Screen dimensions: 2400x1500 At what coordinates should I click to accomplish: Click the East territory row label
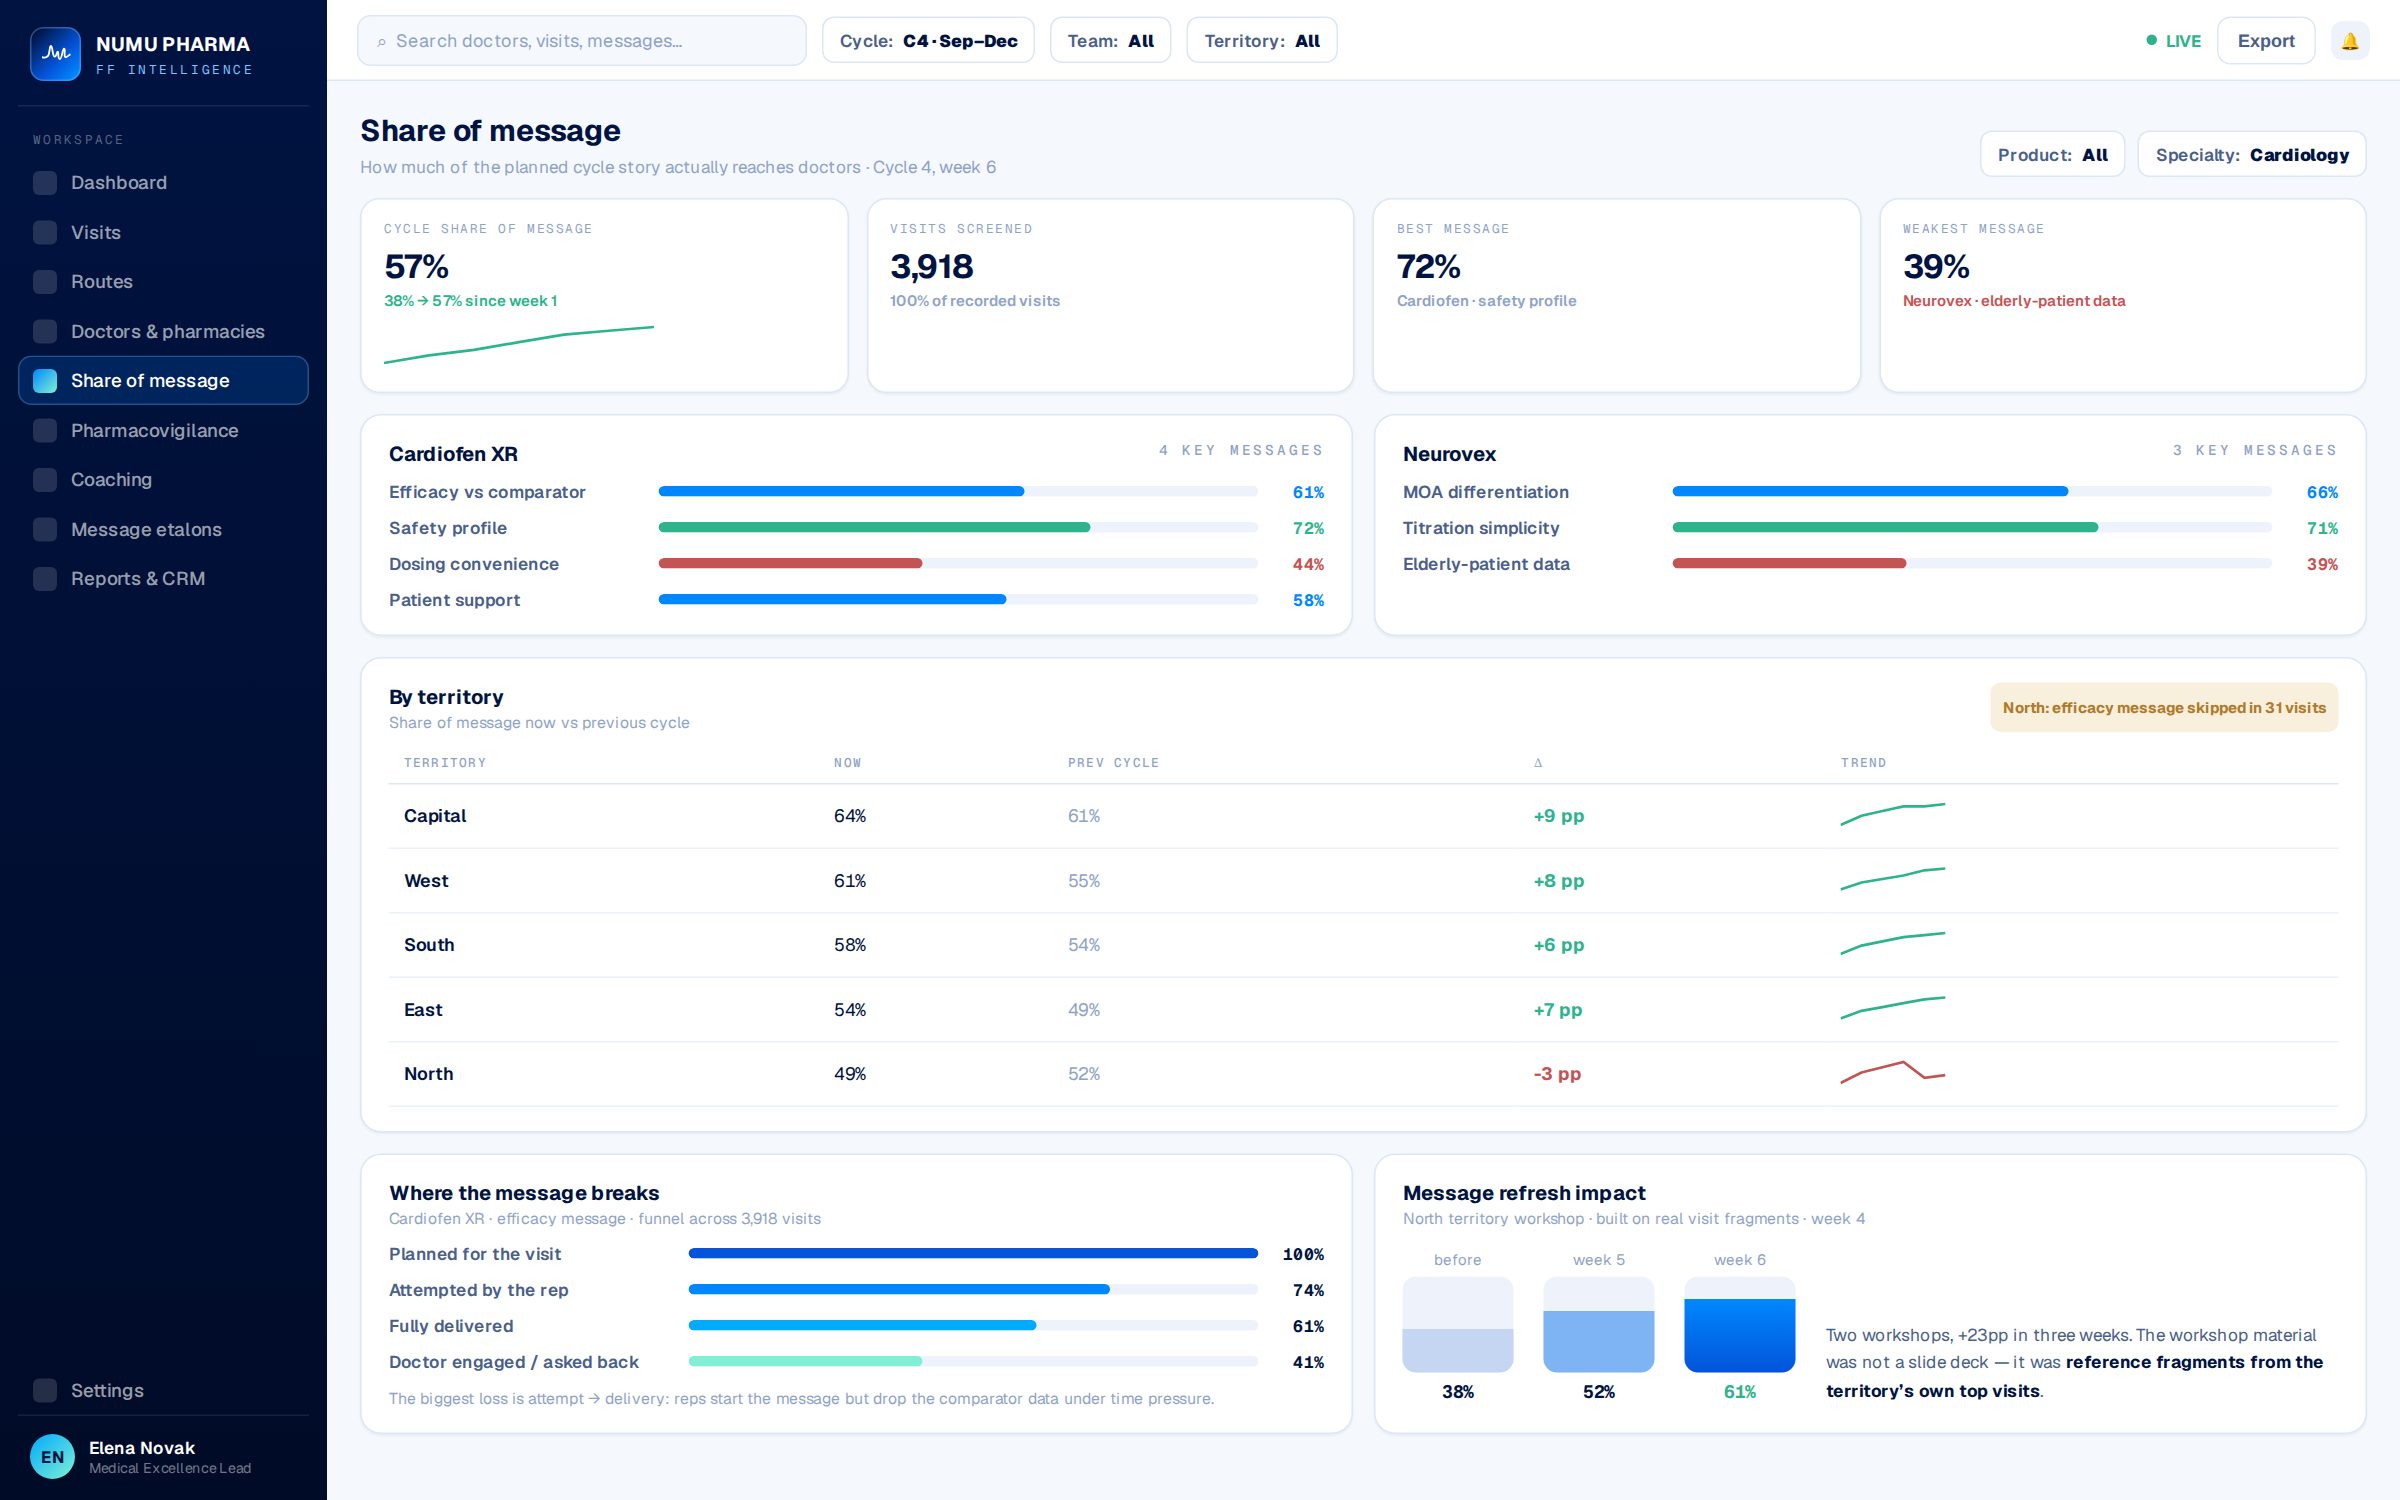(423, 1010)
